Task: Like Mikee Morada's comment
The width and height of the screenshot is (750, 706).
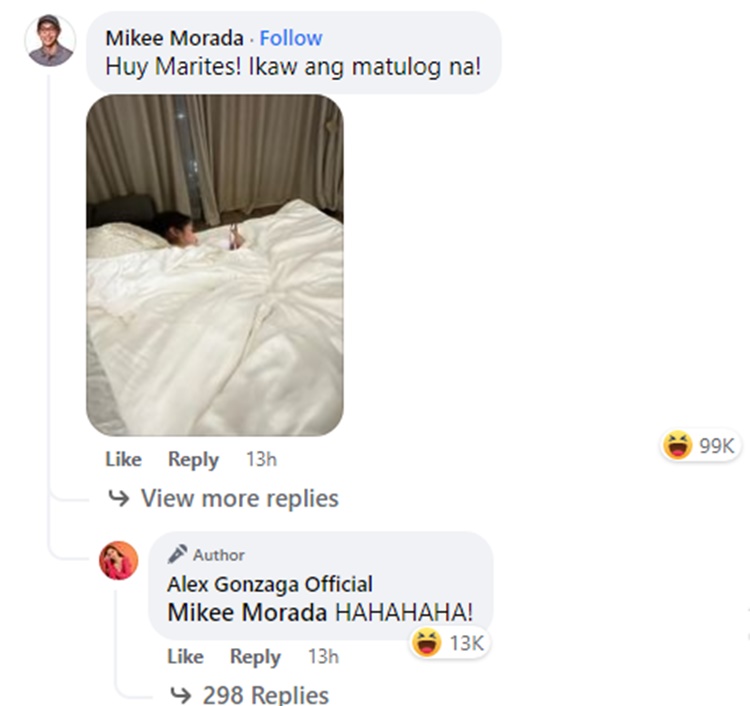Action: [x=123, y=459]
